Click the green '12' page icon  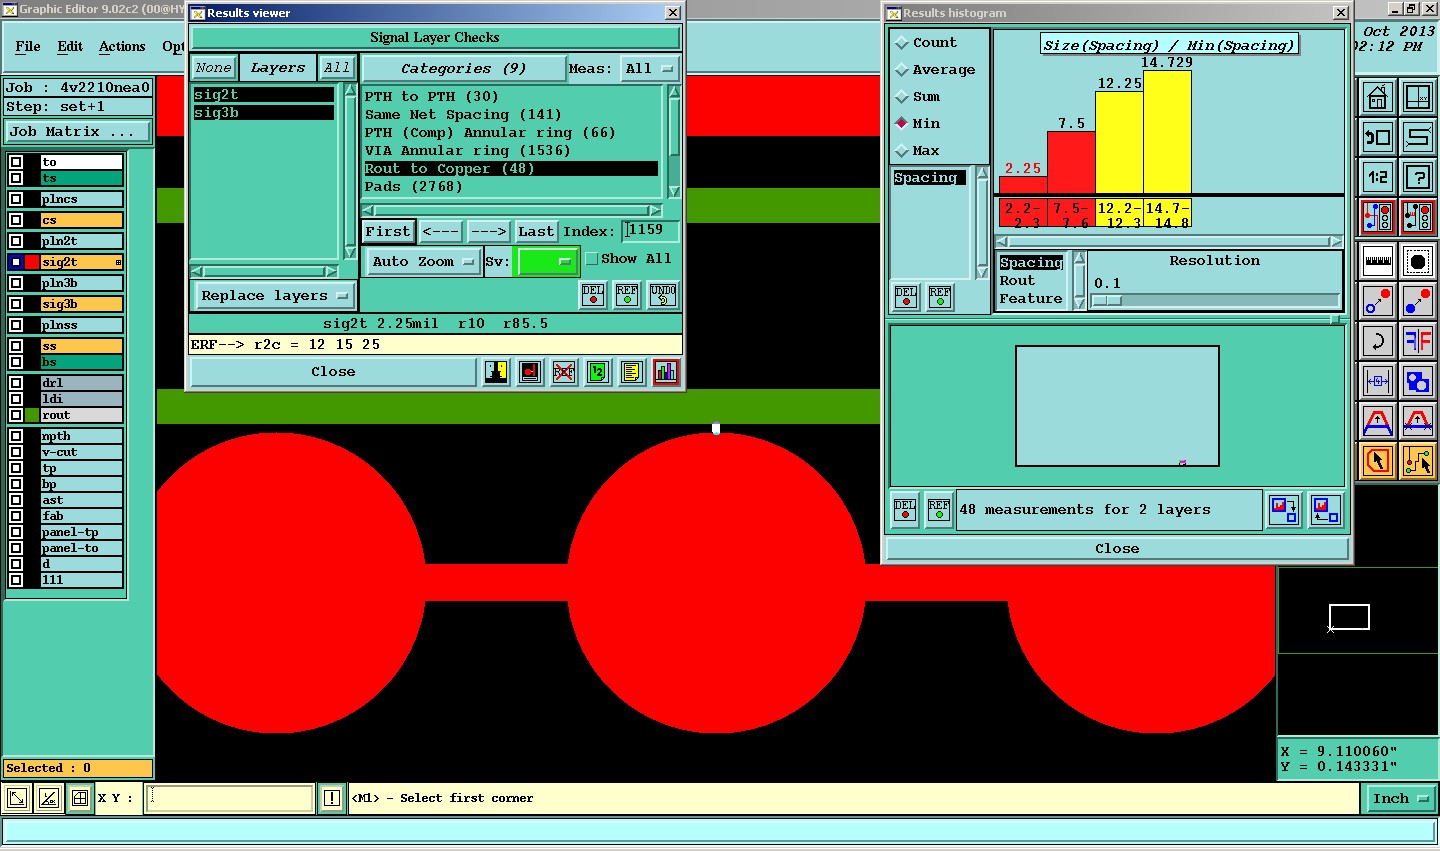click(597, 372)
